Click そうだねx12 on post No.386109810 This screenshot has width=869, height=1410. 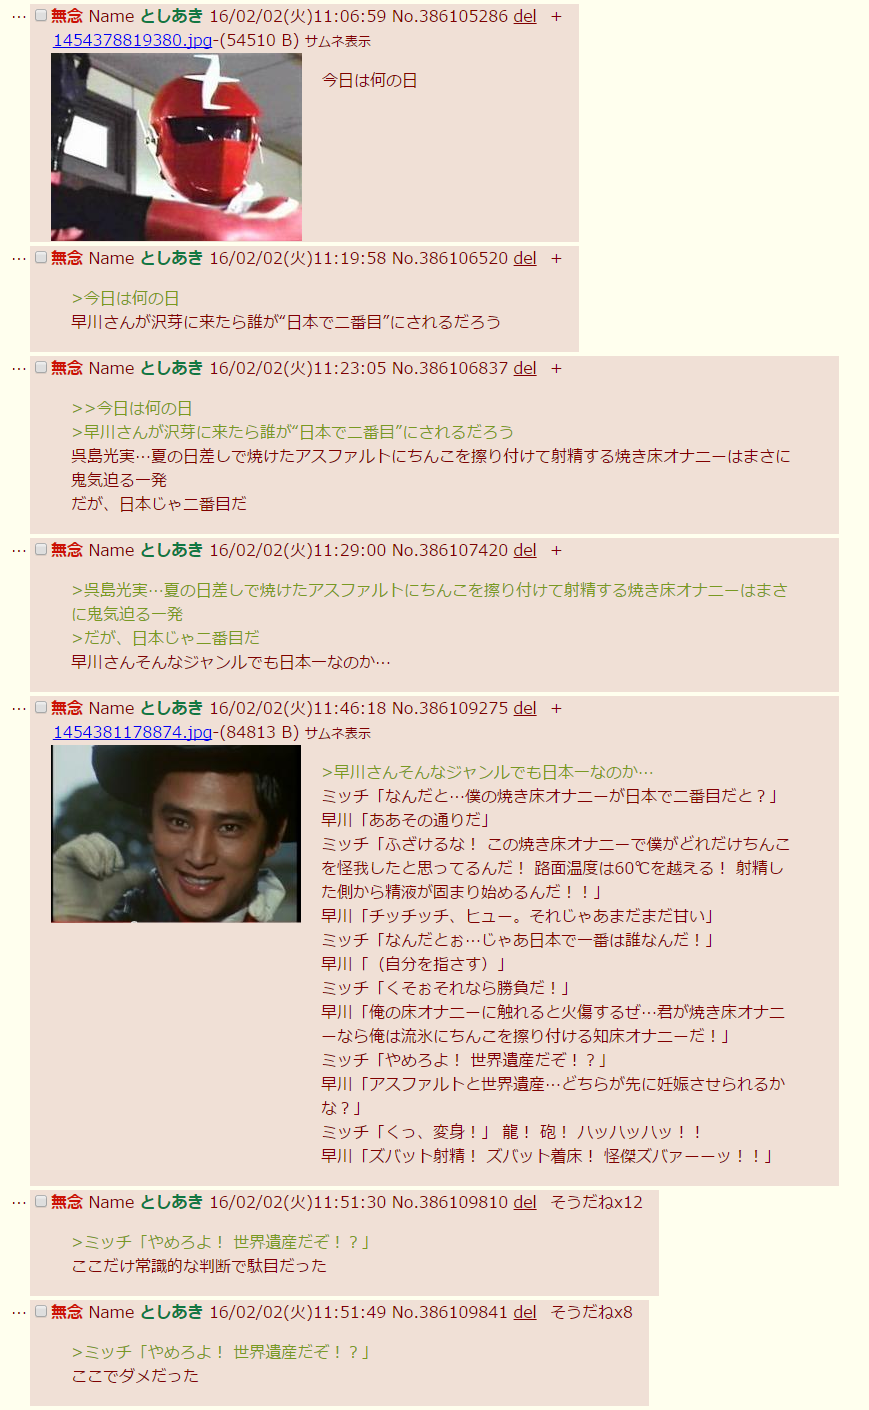(597, 1202)
